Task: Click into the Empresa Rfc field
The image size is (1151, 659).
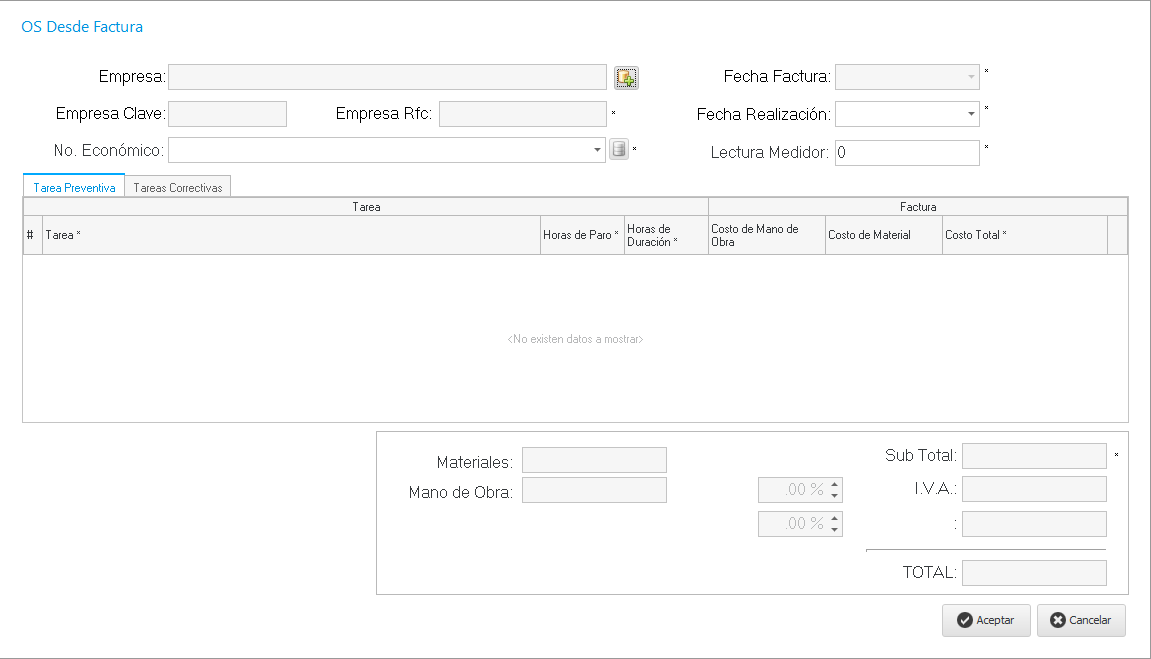Action: [522, 114]
